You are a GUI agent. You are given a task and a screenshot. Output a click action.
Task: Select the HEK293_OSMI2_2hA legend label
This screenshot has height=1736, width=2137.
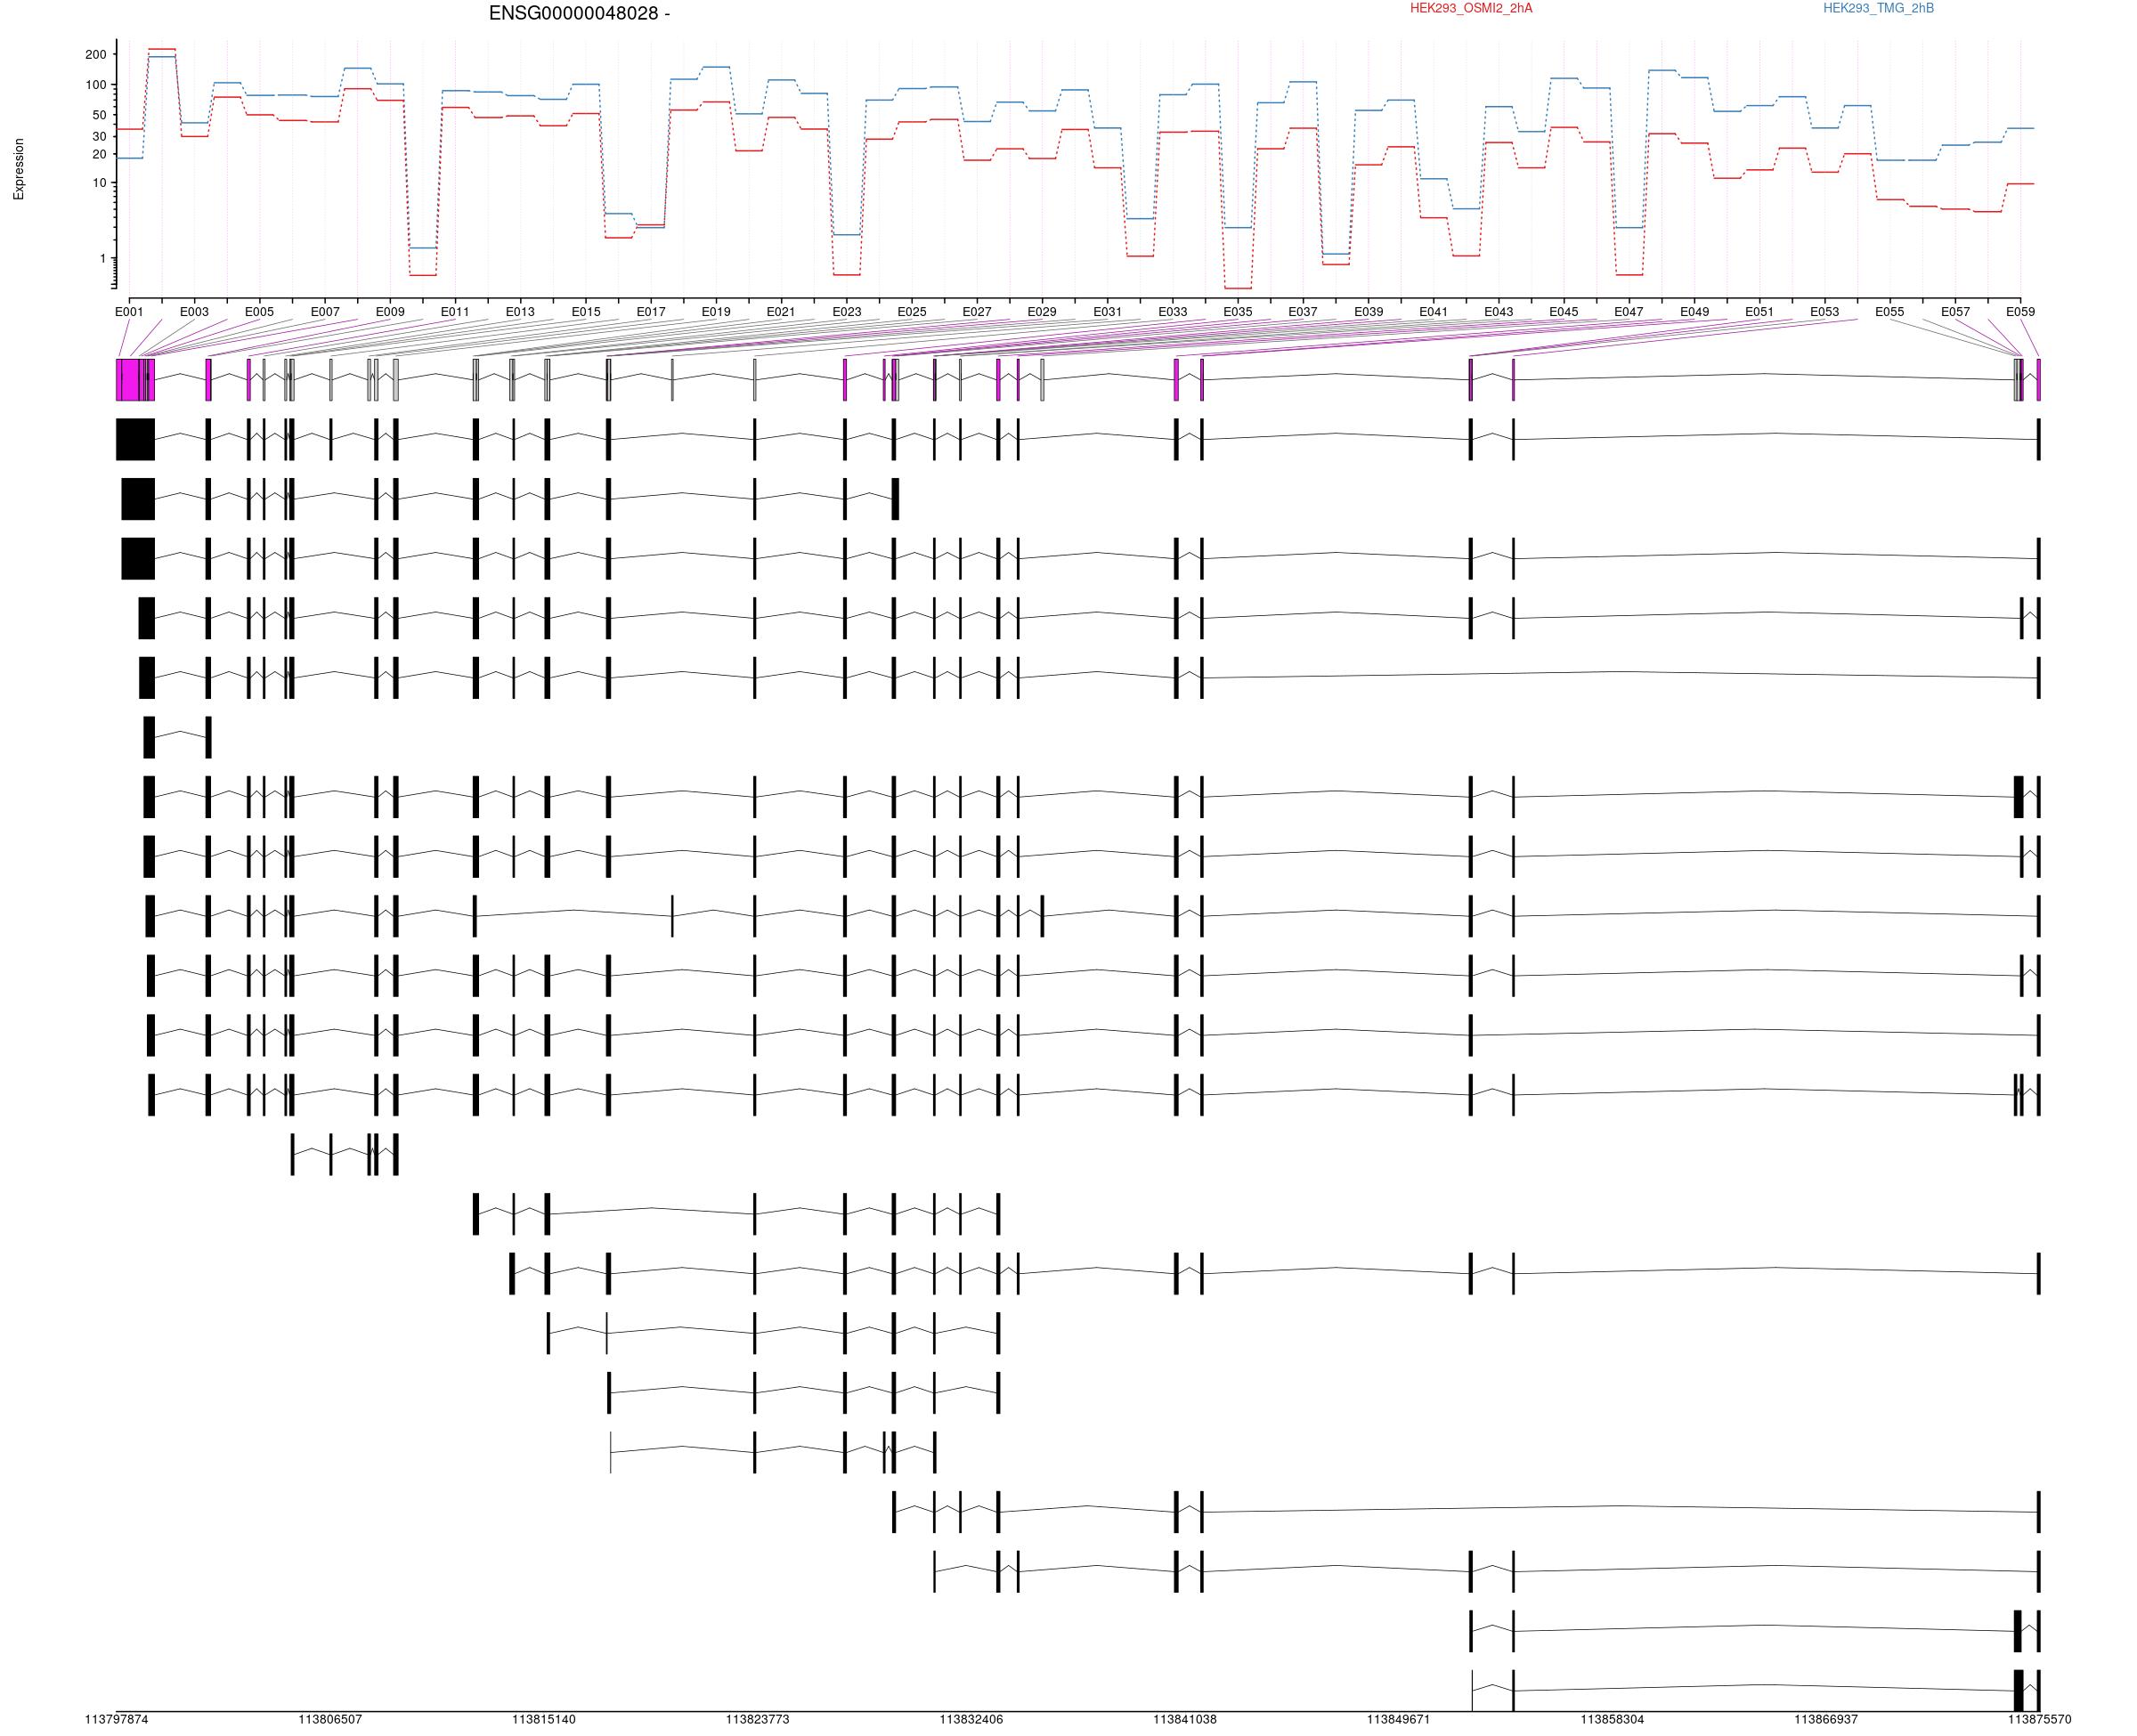(1470, 8)
